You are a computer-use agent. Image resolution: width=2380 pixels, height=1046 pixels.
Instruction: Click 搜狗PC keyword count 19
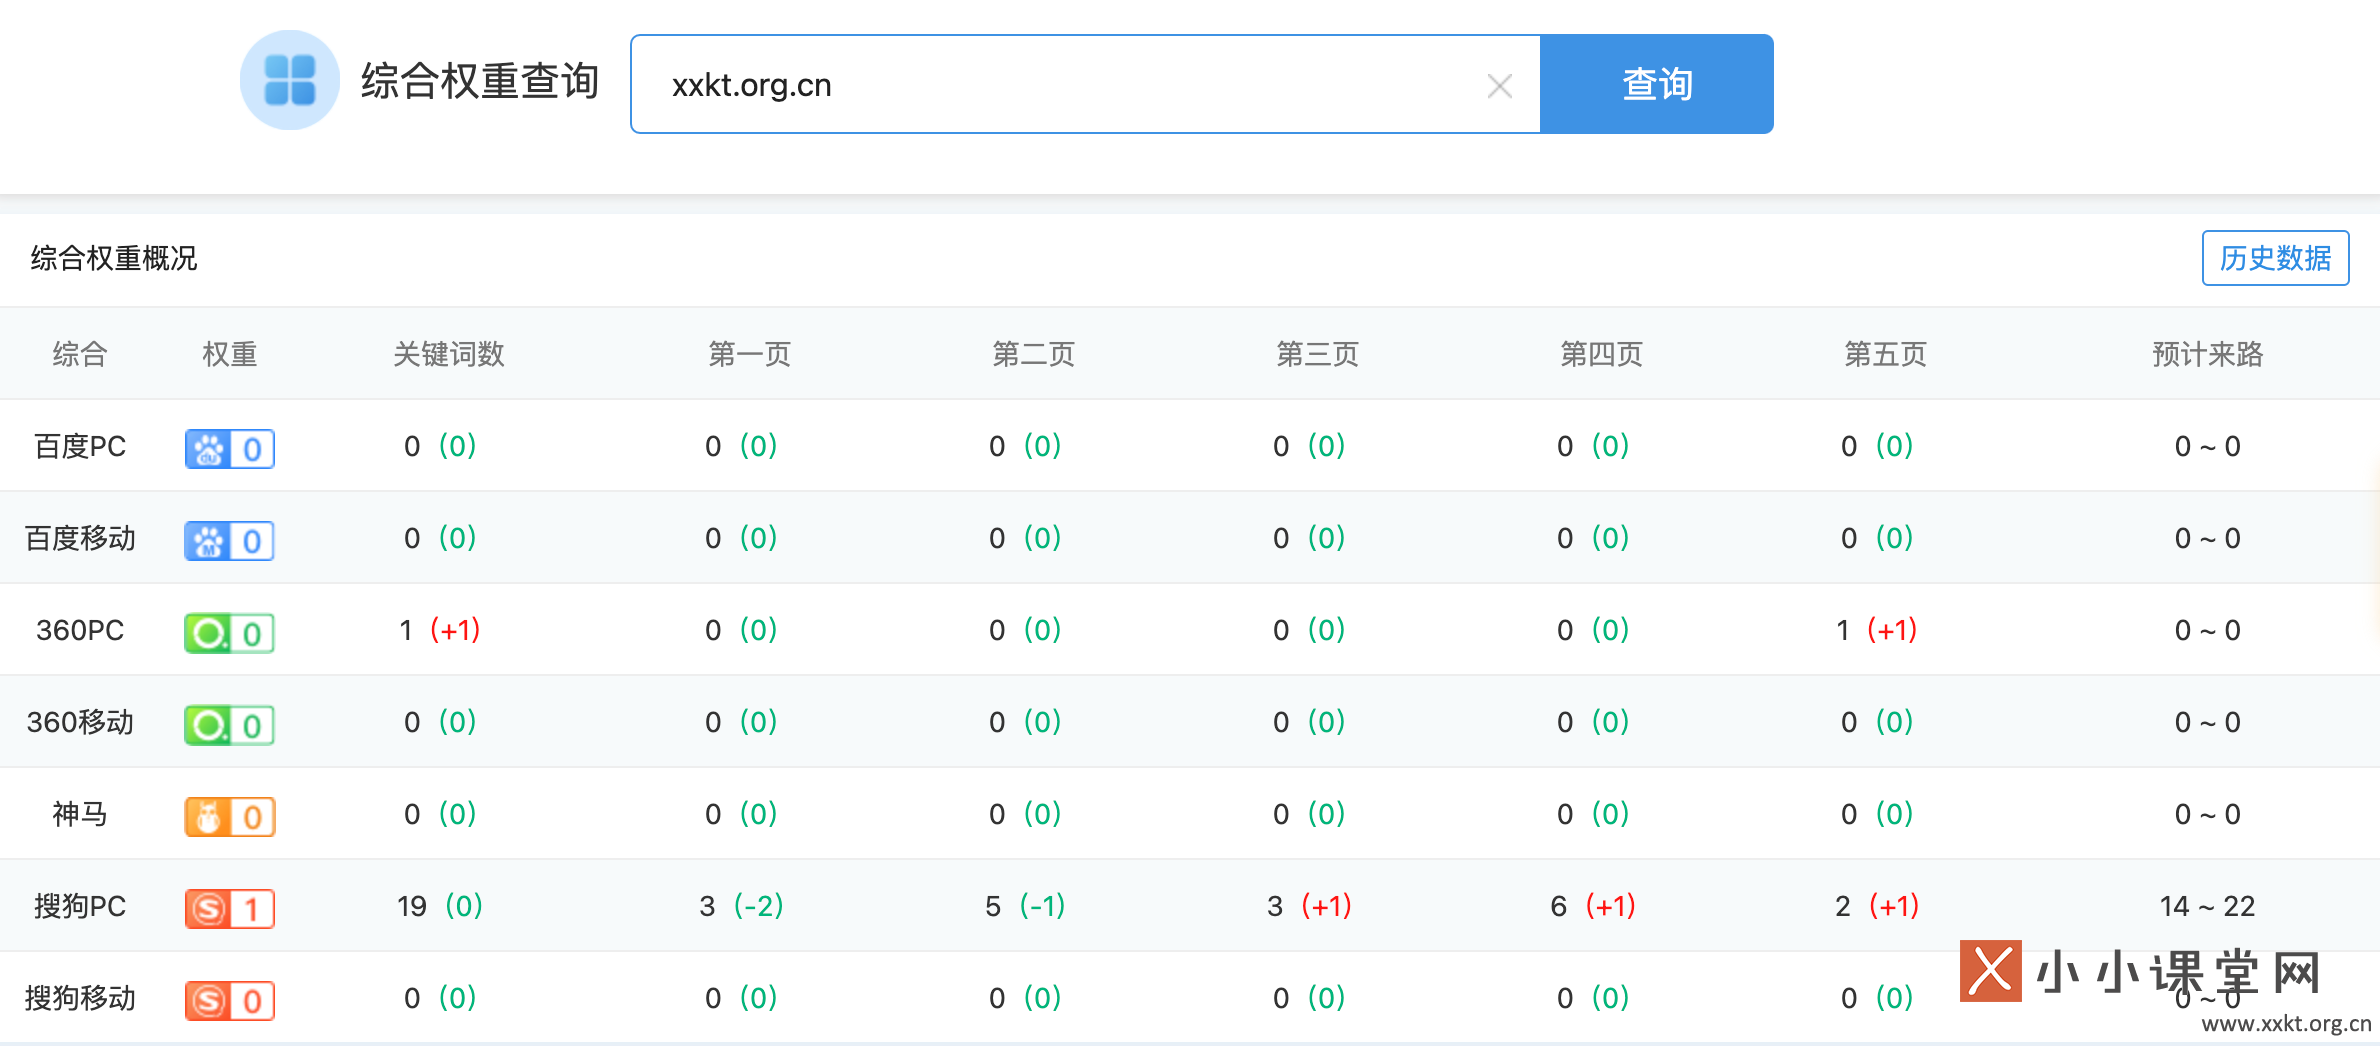(412, 906)
